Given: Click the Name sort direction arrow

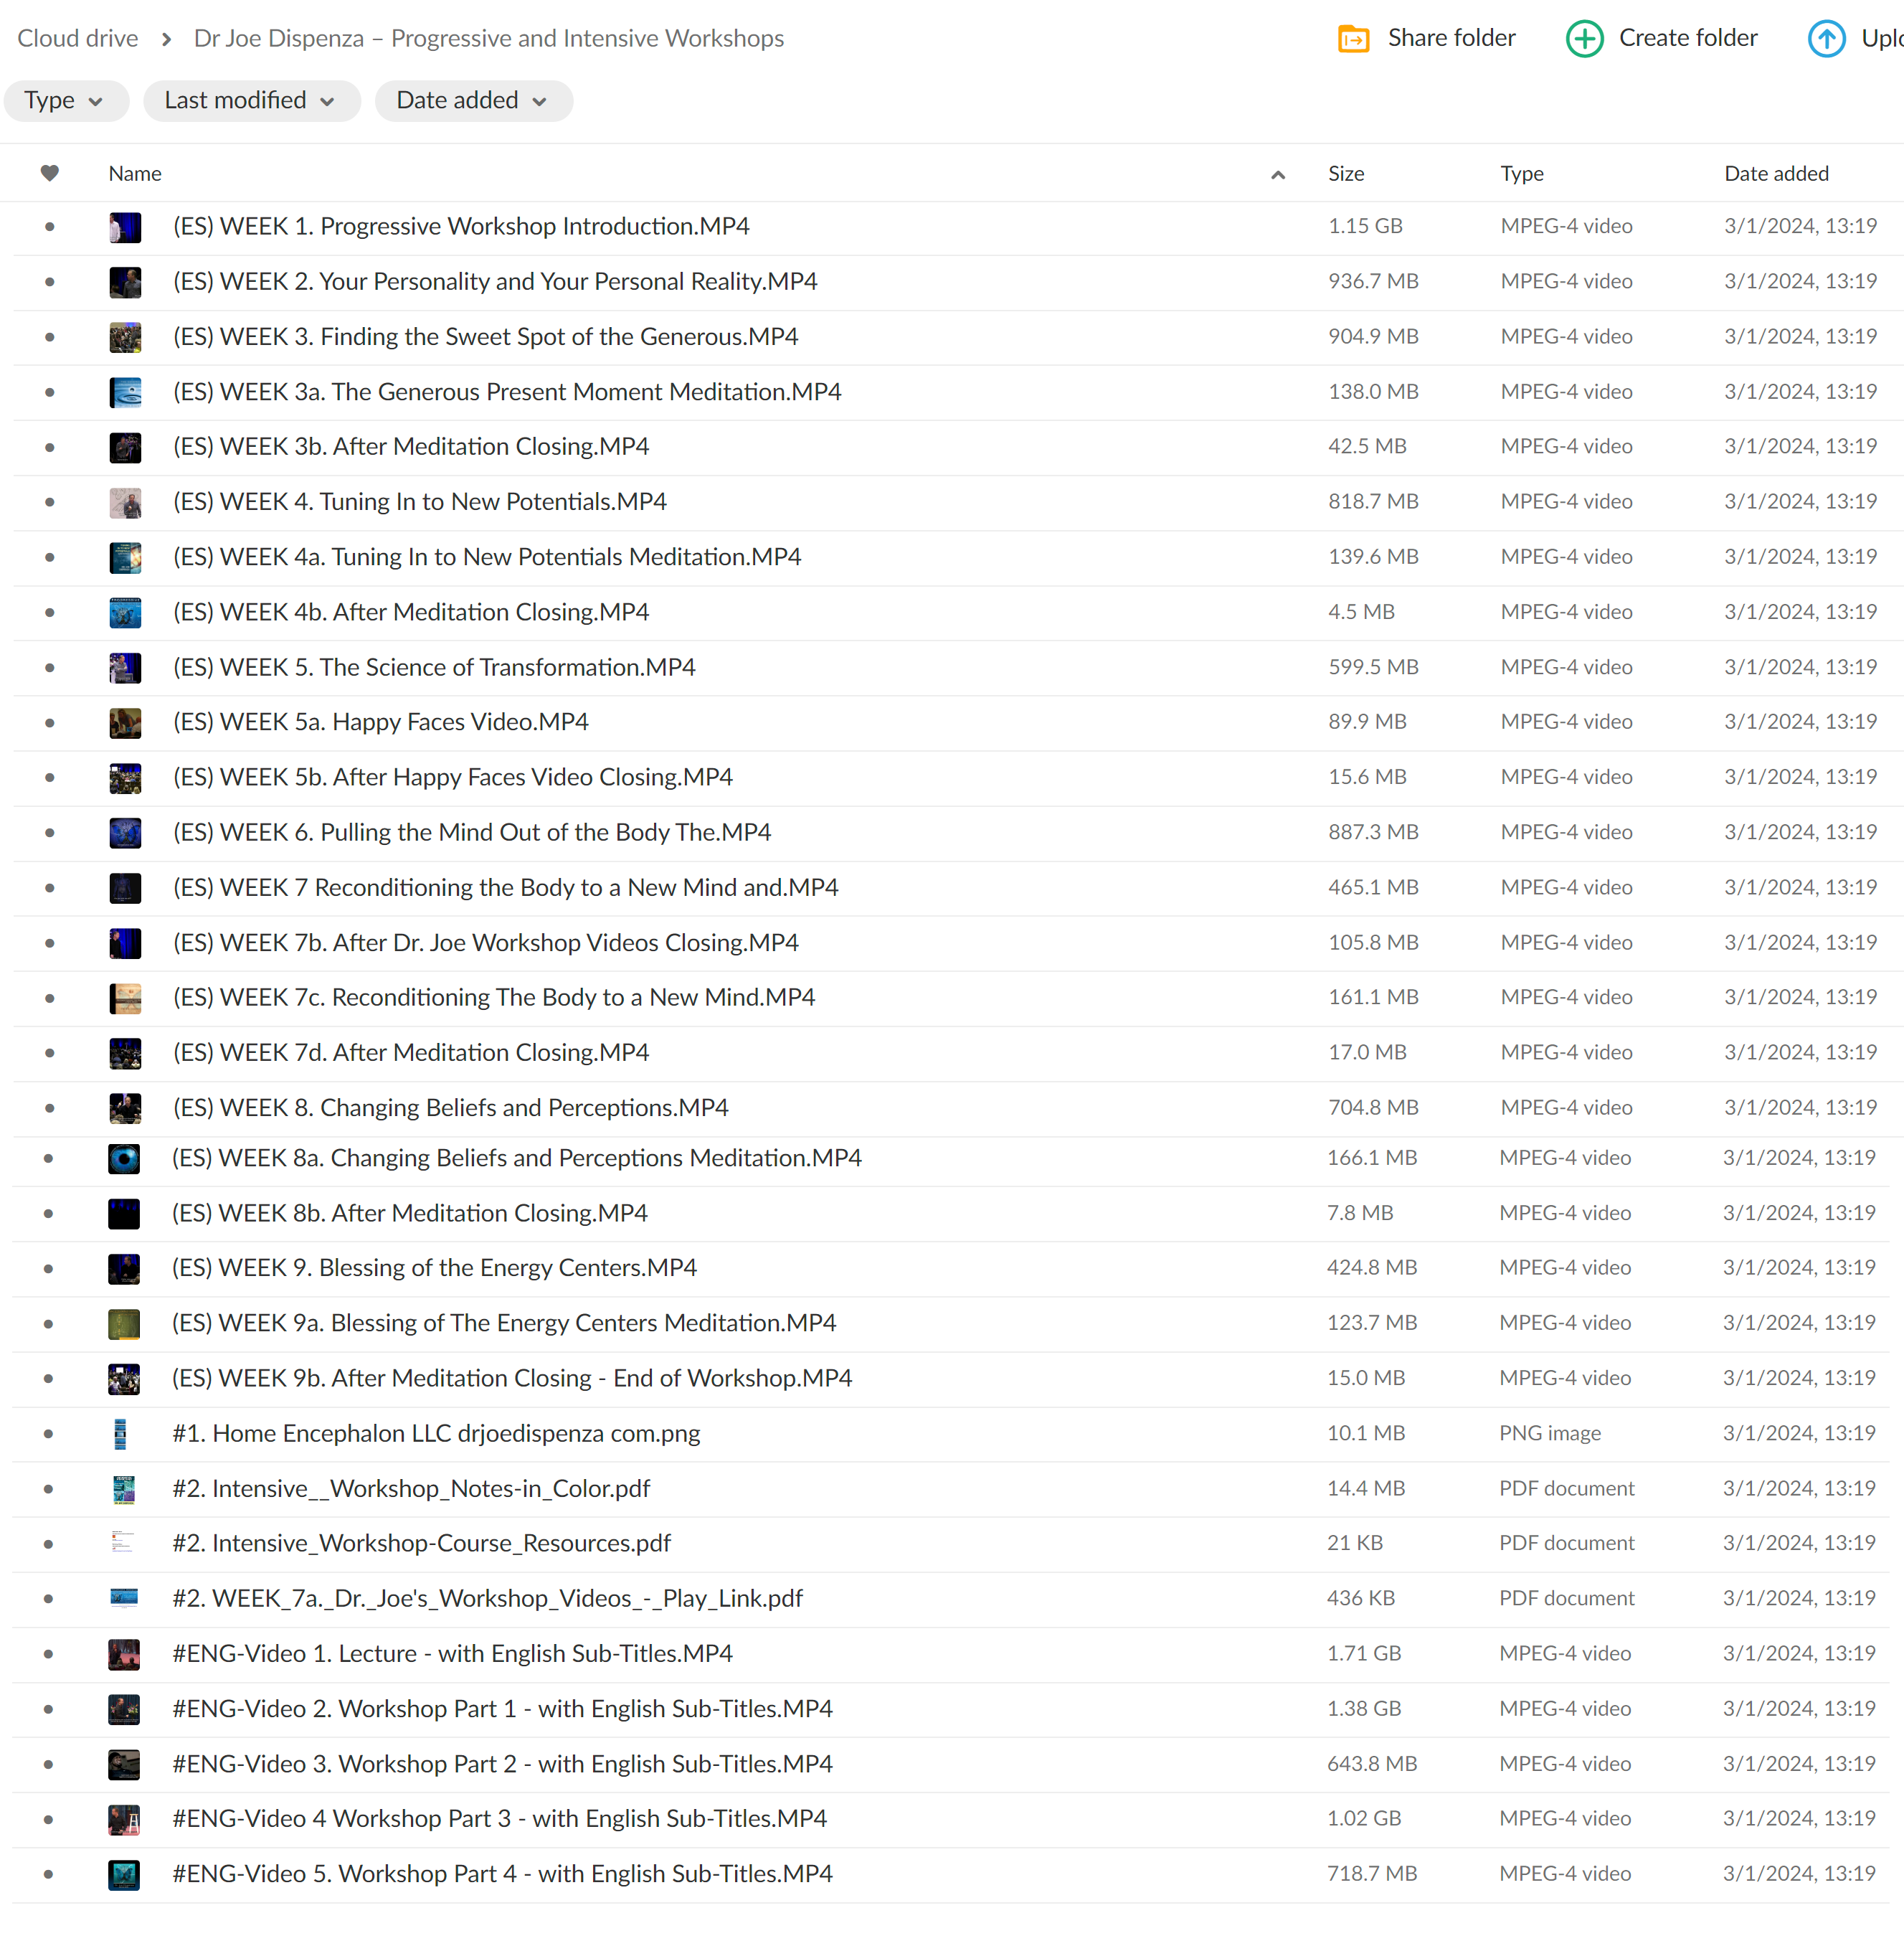Looking at the screenshot, I should pos(1277,175).
